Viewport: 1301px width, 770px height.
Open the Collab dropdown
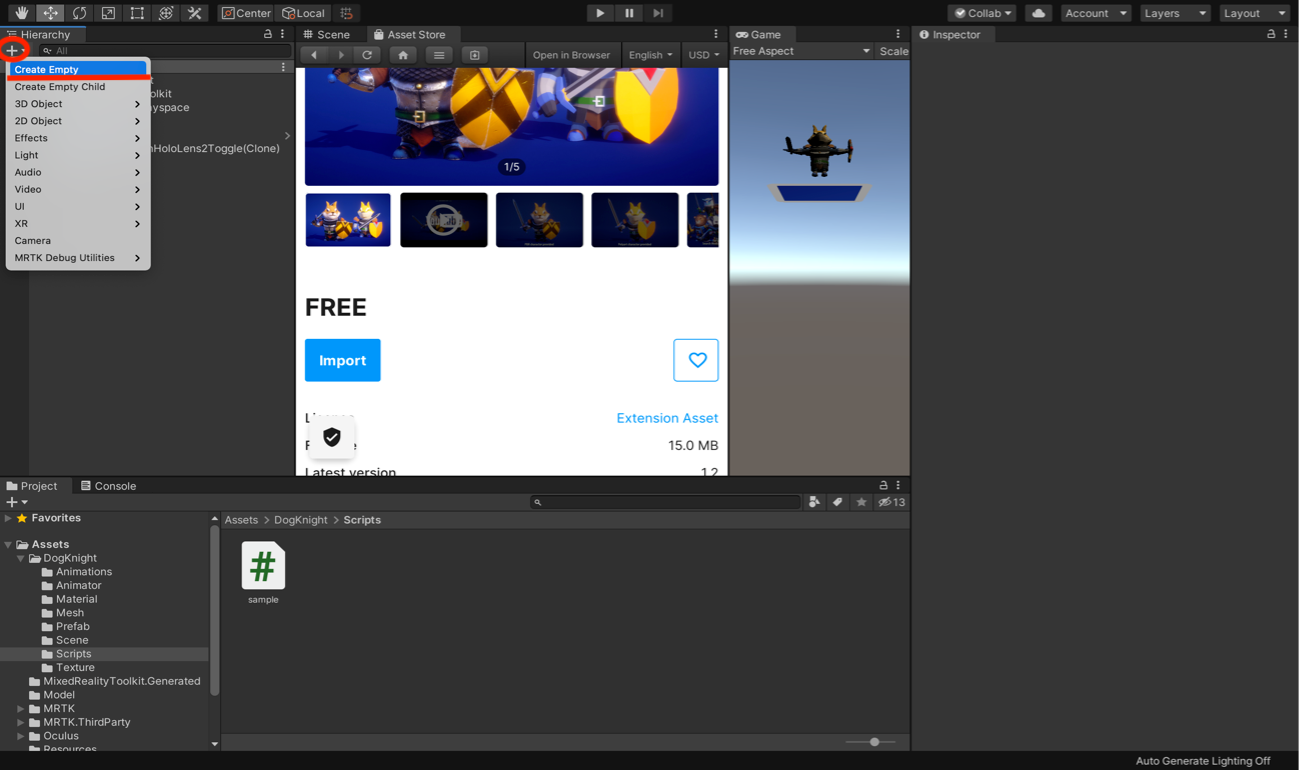pos(983,13)
